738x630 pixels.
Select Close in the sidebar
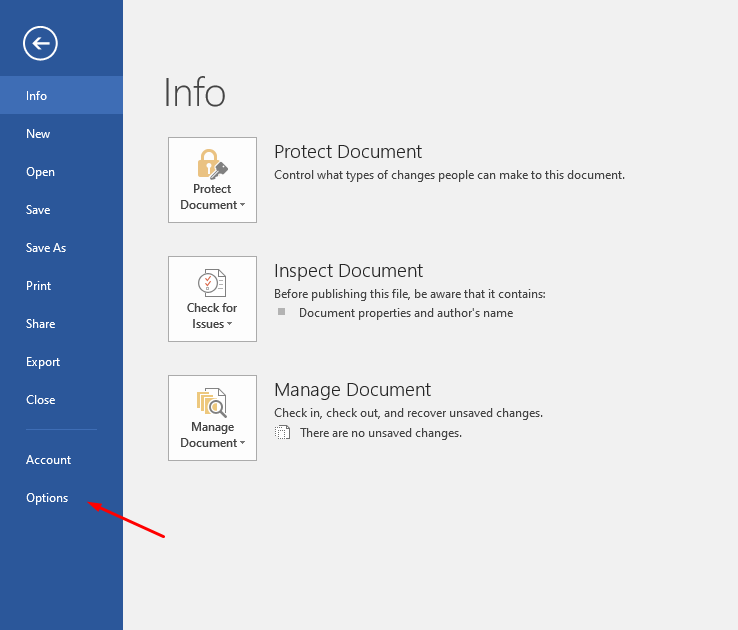(61, 400)
